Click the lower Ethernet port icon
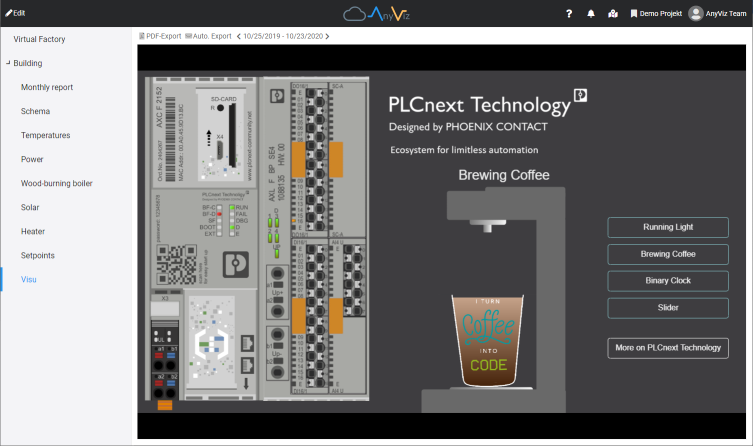The width and height of the screenshot is (753, 446). [x=247, y=365]
